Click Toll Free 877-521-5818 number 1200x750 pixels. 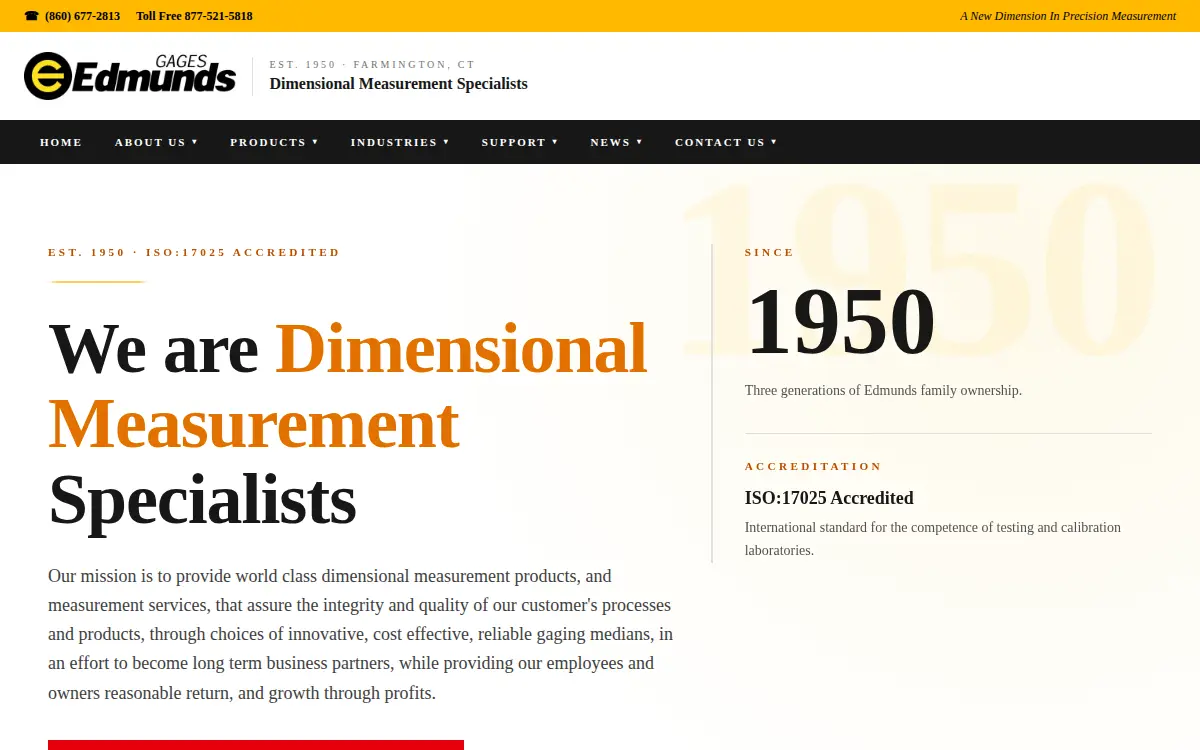(194, 16)
